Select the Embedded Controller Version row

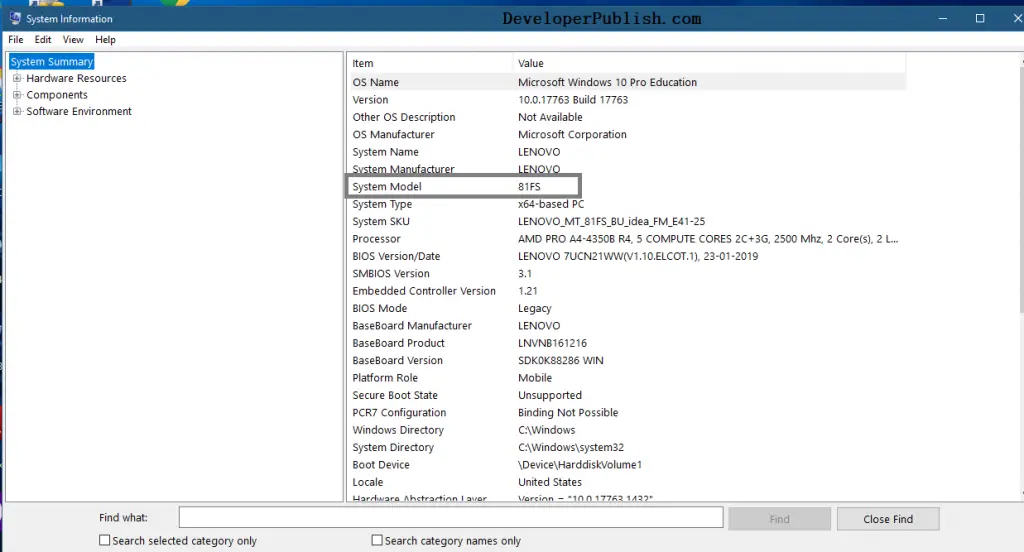tap(627, 291)
